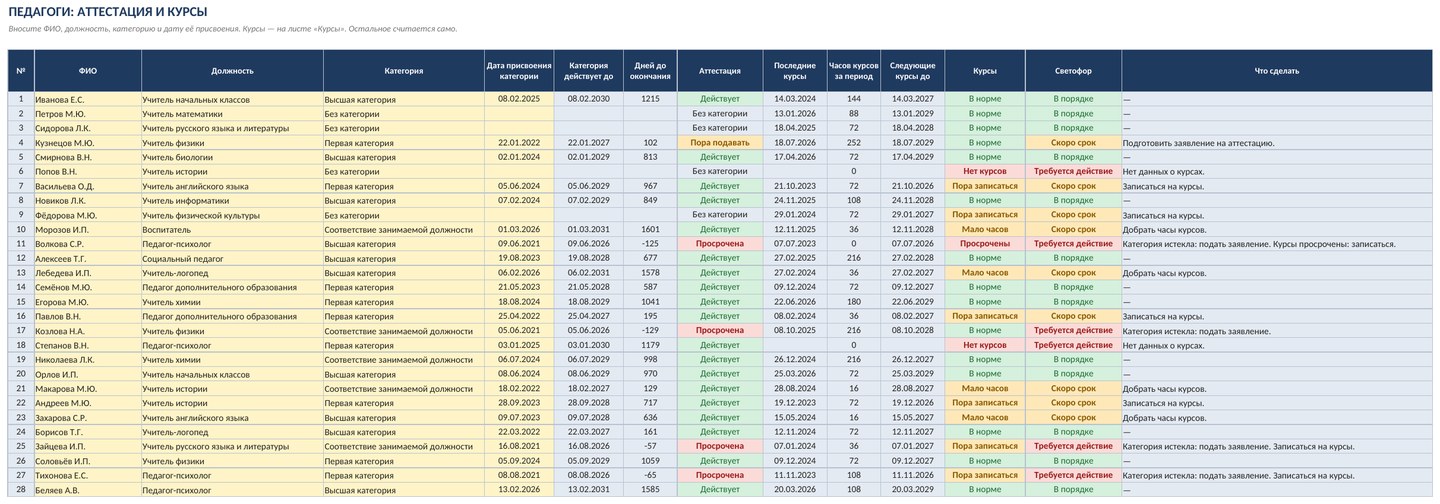The height and width of the screenshot is (504, 1440).
Task: Click the name cell "Беляев А.В."
Action: pos(88,491)
